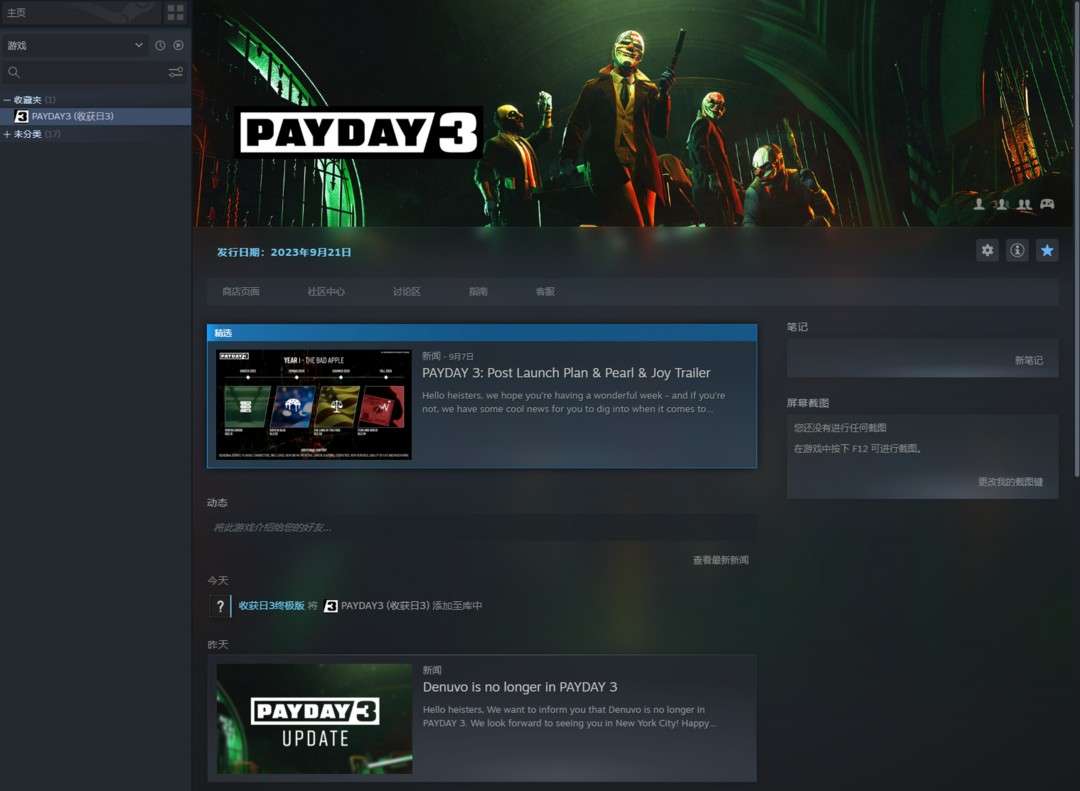Click the 昨天 date label
The image size is (1080, 791).
(x=218, y=645)
